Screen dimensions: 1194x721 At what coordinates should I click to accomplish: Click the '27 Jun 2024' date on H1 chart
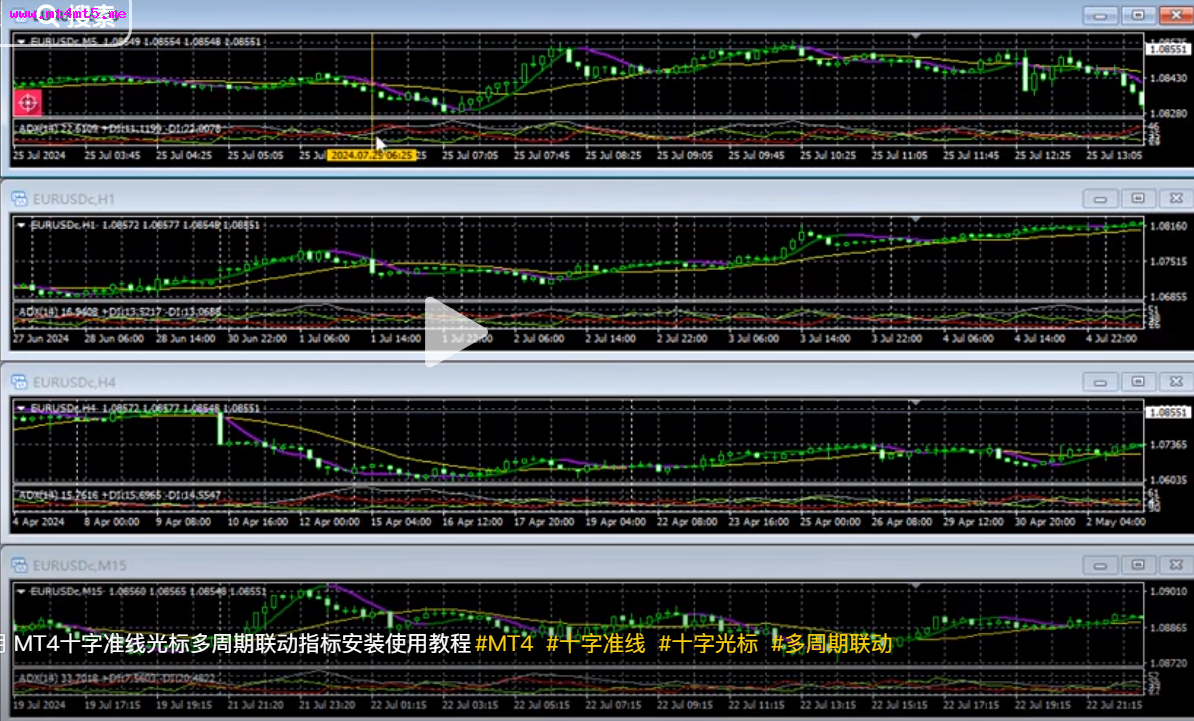[x=40, y=339]
